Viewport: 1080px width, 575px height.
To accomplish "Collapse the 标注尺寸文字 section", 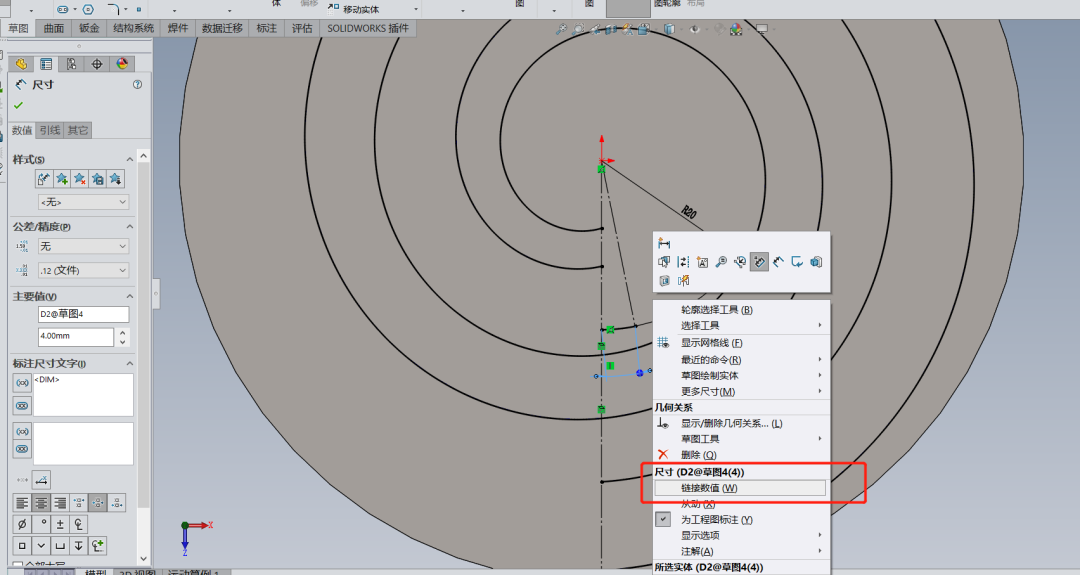I will point(129,363).
